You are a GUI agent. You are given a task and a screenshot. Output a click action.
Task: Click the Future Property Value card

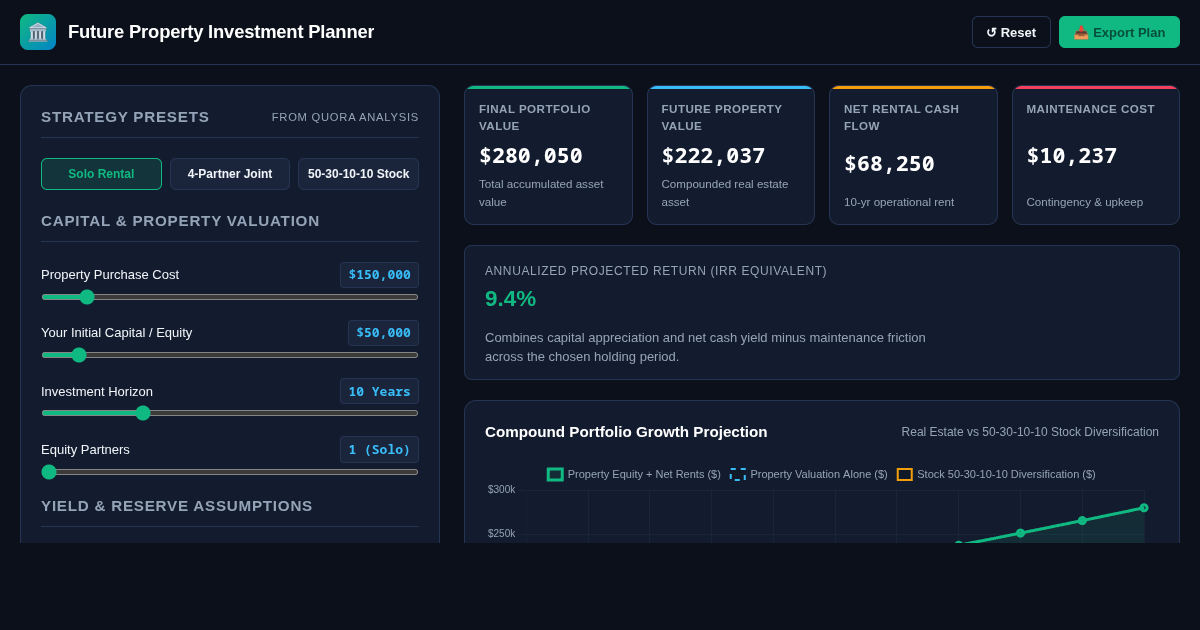point(731,155)
